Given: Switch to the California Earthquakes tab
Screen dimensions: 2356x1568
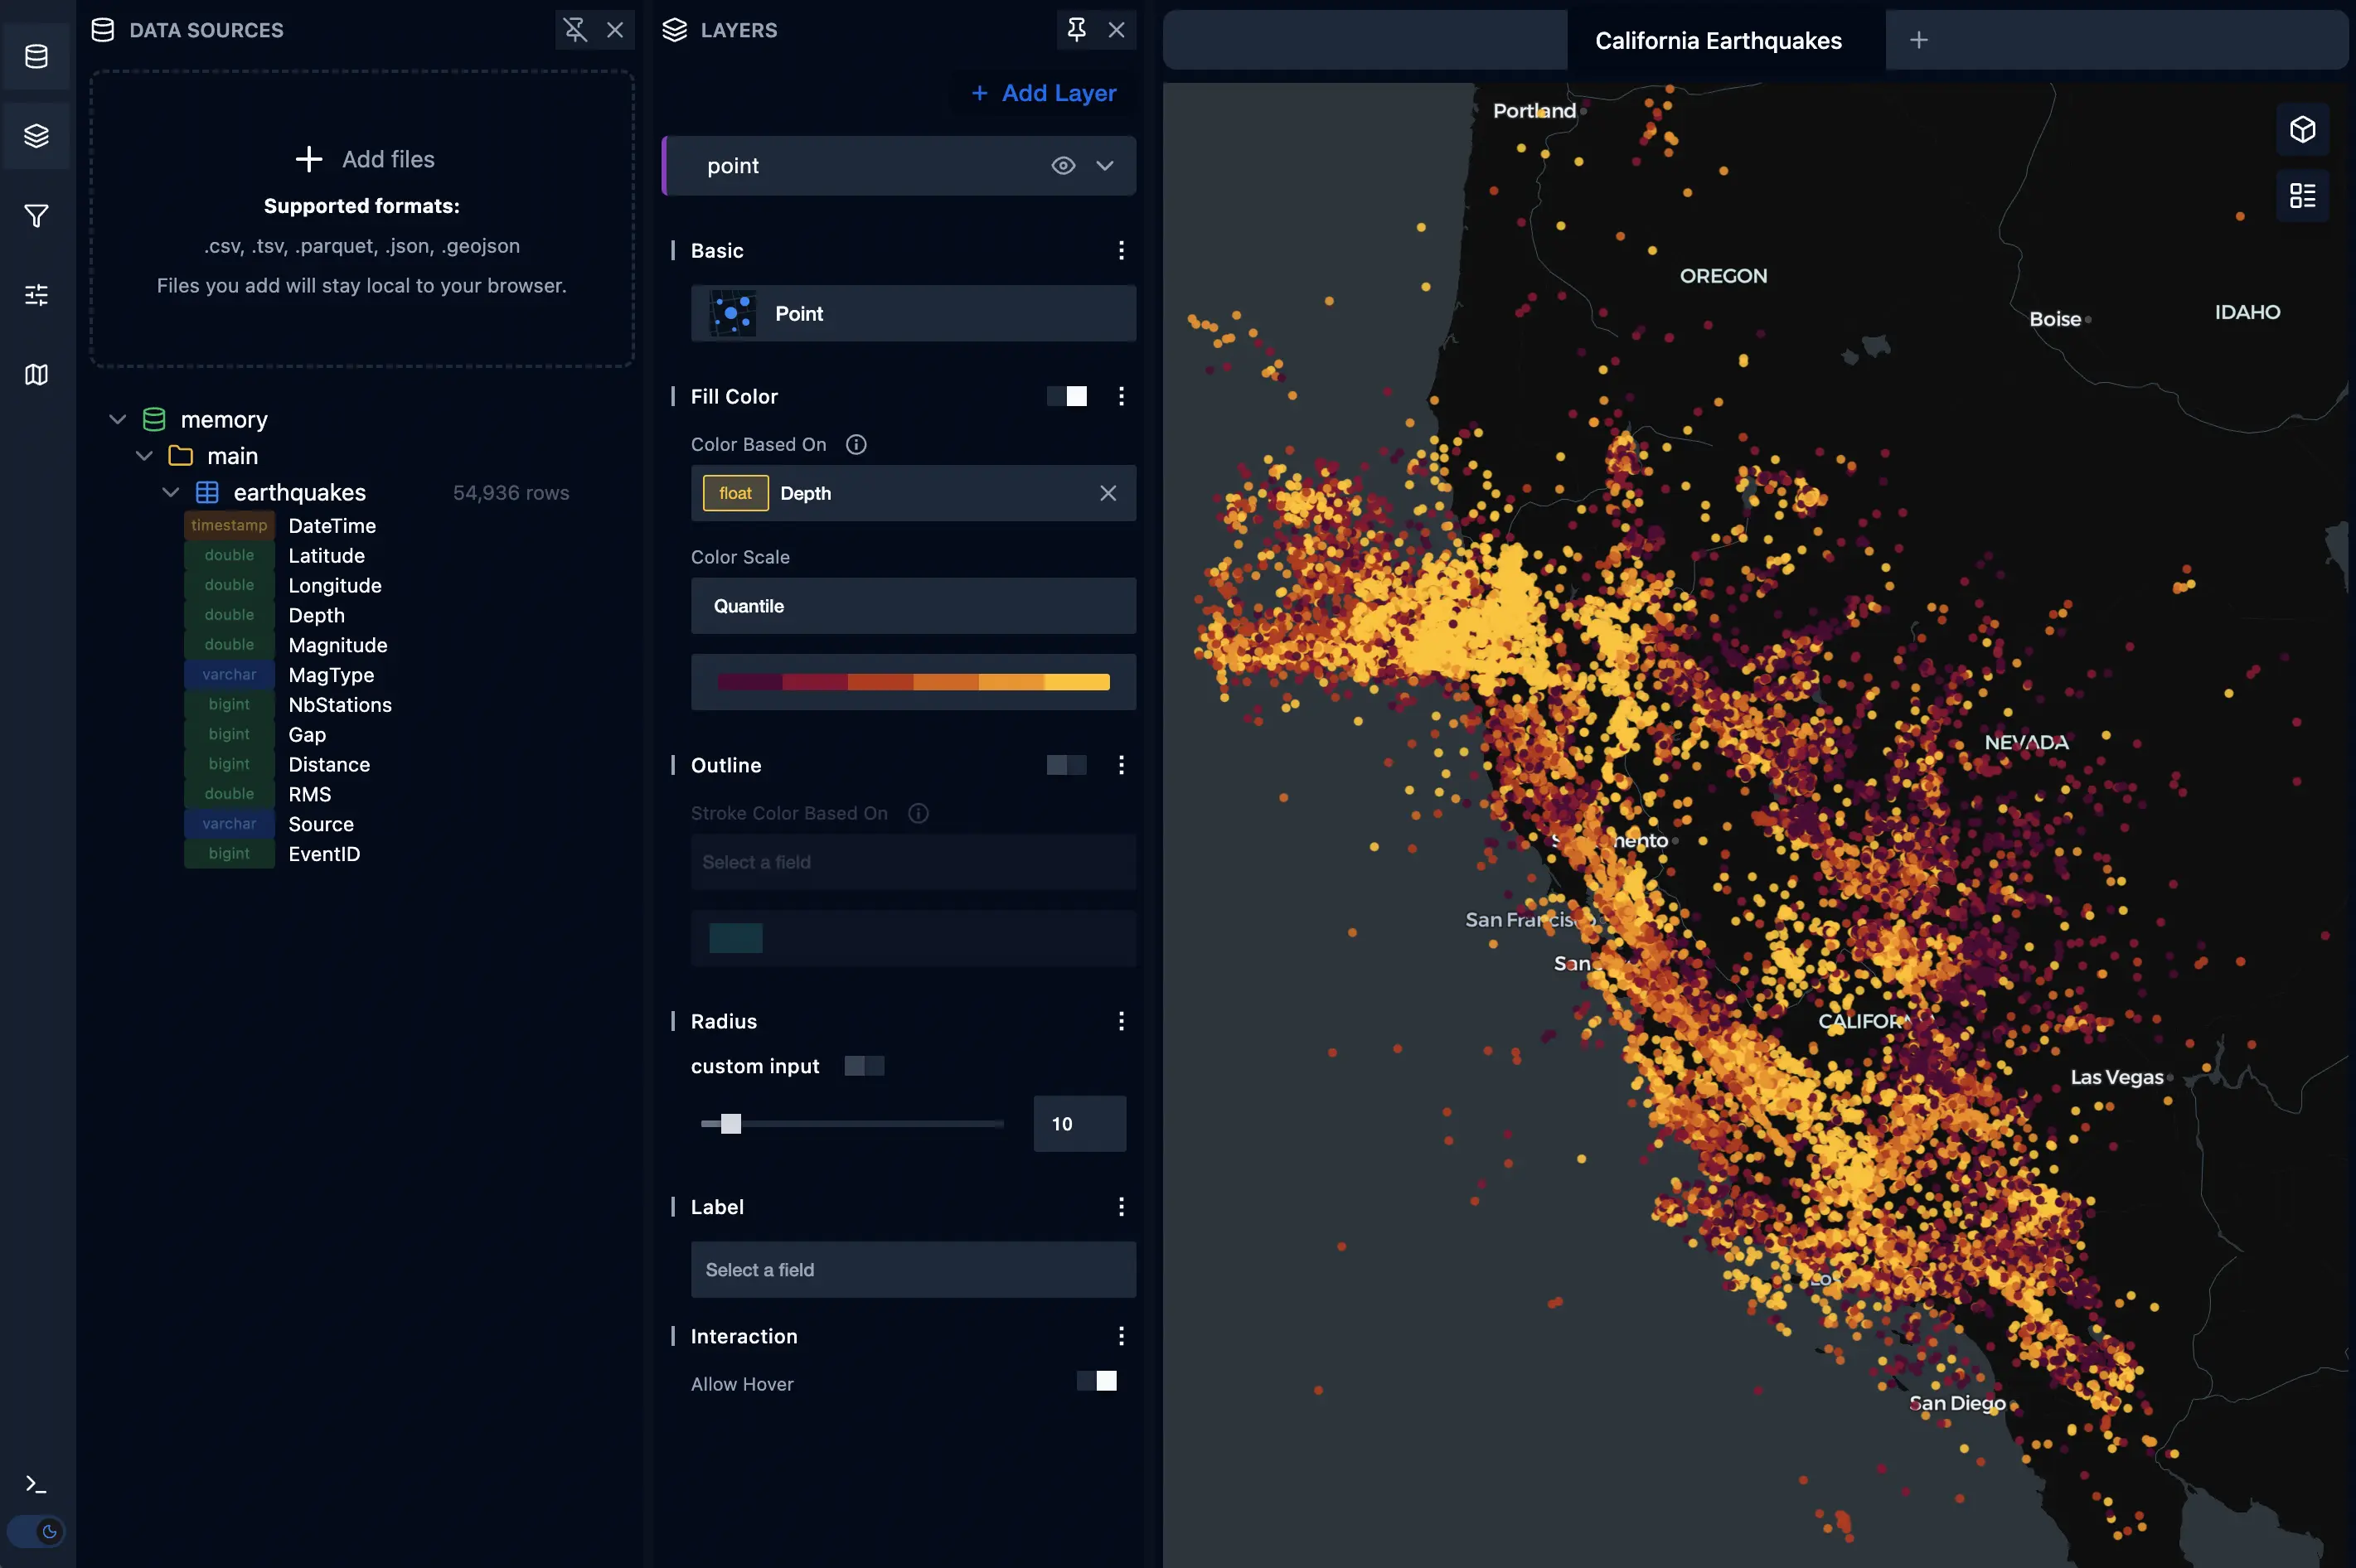Looking at the screenshot, I should click(1718, 40).
